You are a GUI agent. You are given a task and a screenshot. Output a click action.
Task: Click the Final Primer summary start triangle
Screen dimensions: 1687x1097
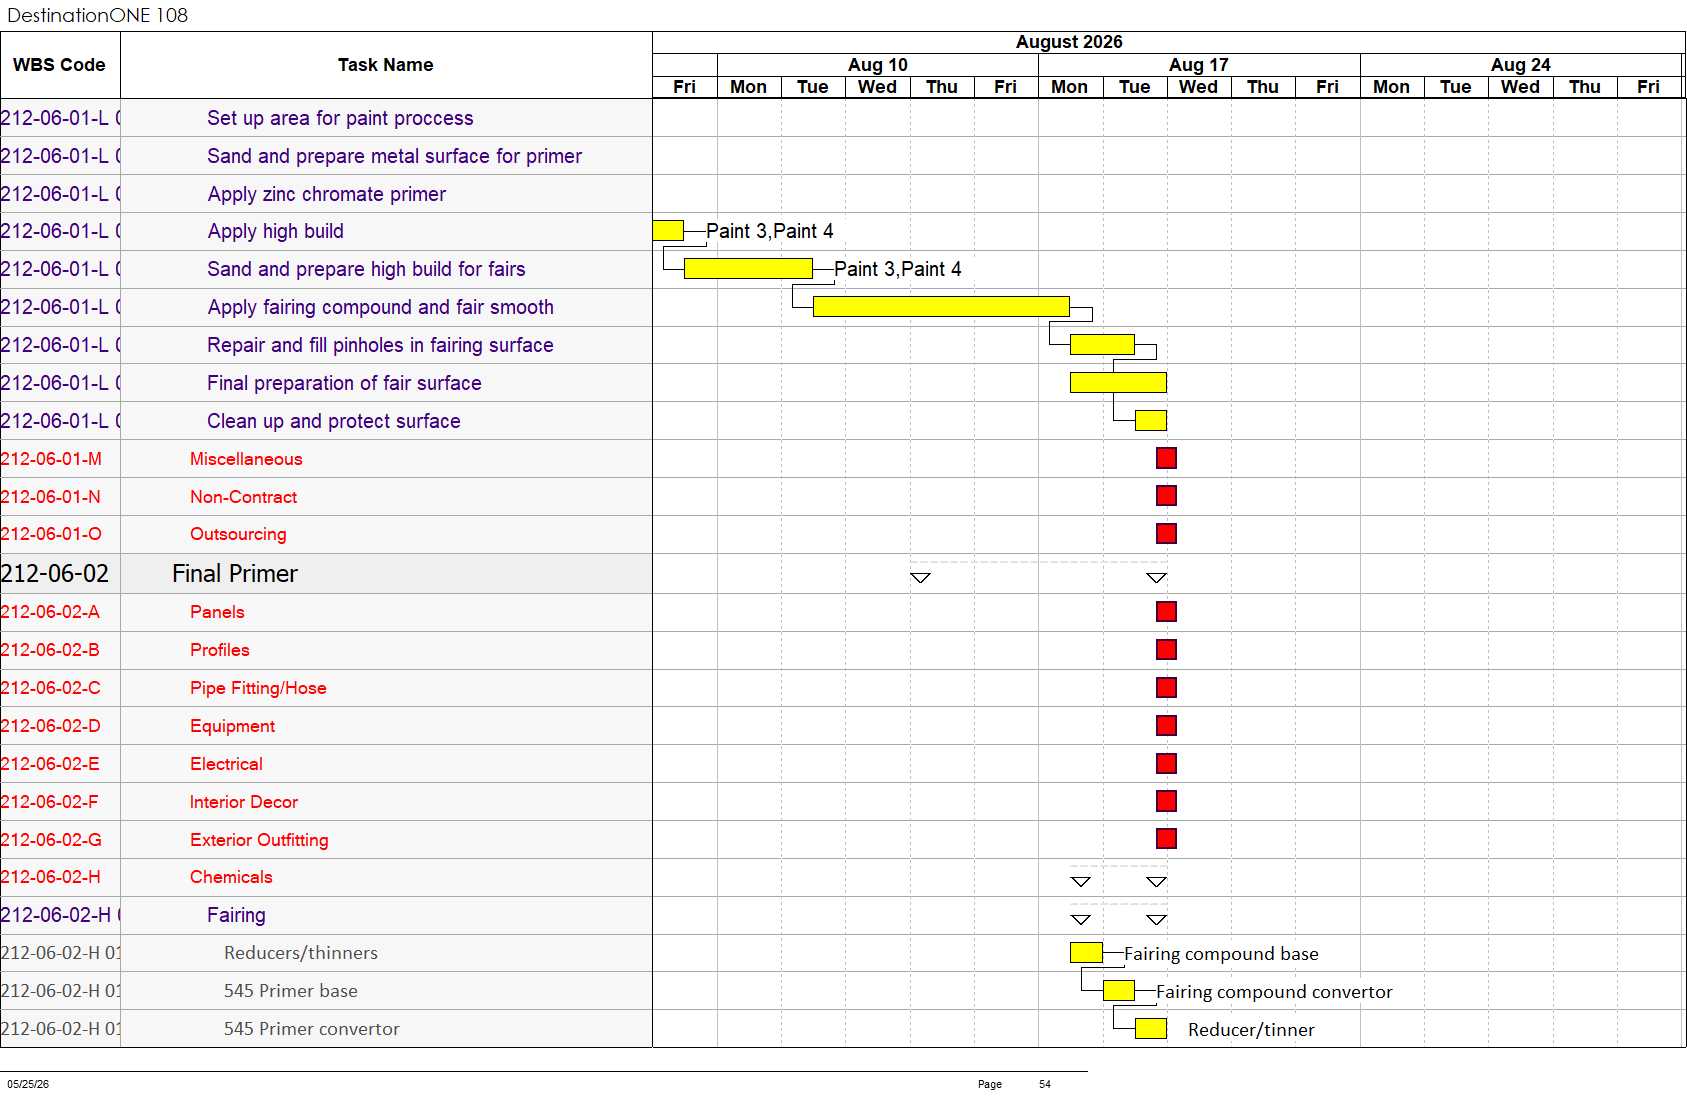(x=921, y=578)
